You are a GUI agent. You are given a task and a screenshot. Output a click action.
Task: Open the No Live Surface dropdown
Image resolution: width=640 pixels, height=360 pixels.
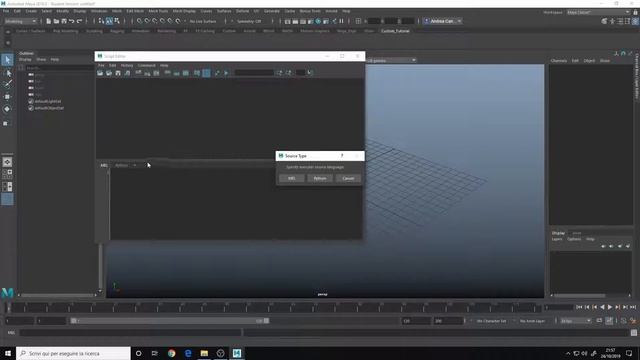pos(203,21)
